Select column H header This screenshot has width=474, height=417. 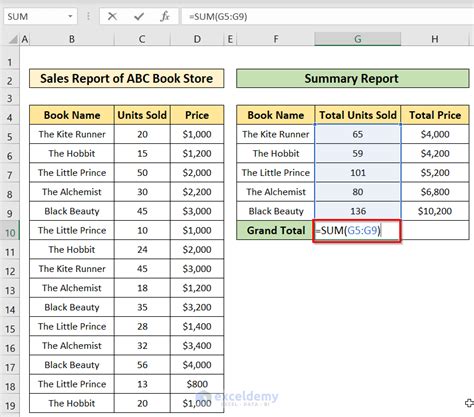tap(435, 39)
